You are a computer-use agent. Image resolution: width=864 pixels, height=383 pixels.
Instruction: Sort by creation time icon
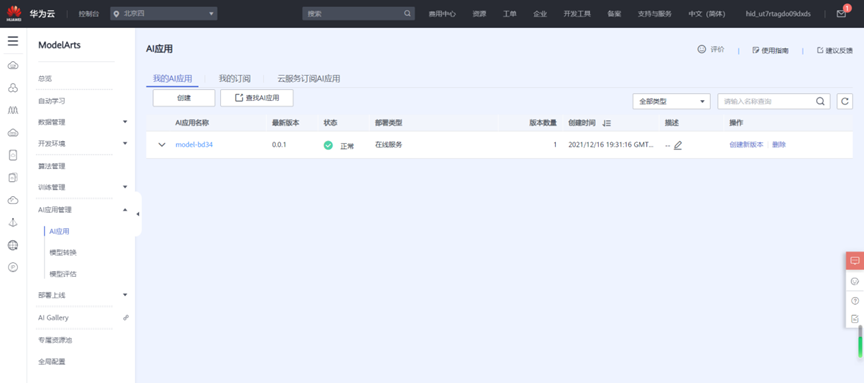(x=607, y=123)
